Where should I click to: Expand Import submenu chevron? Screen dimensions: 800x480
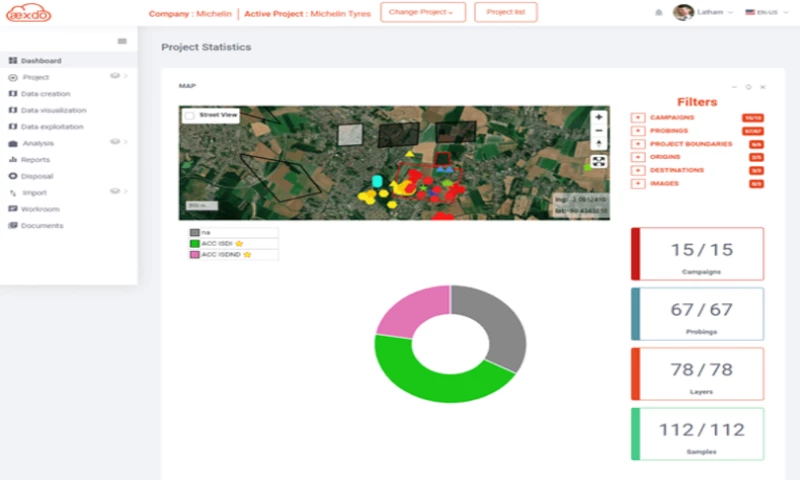(126, 191)
